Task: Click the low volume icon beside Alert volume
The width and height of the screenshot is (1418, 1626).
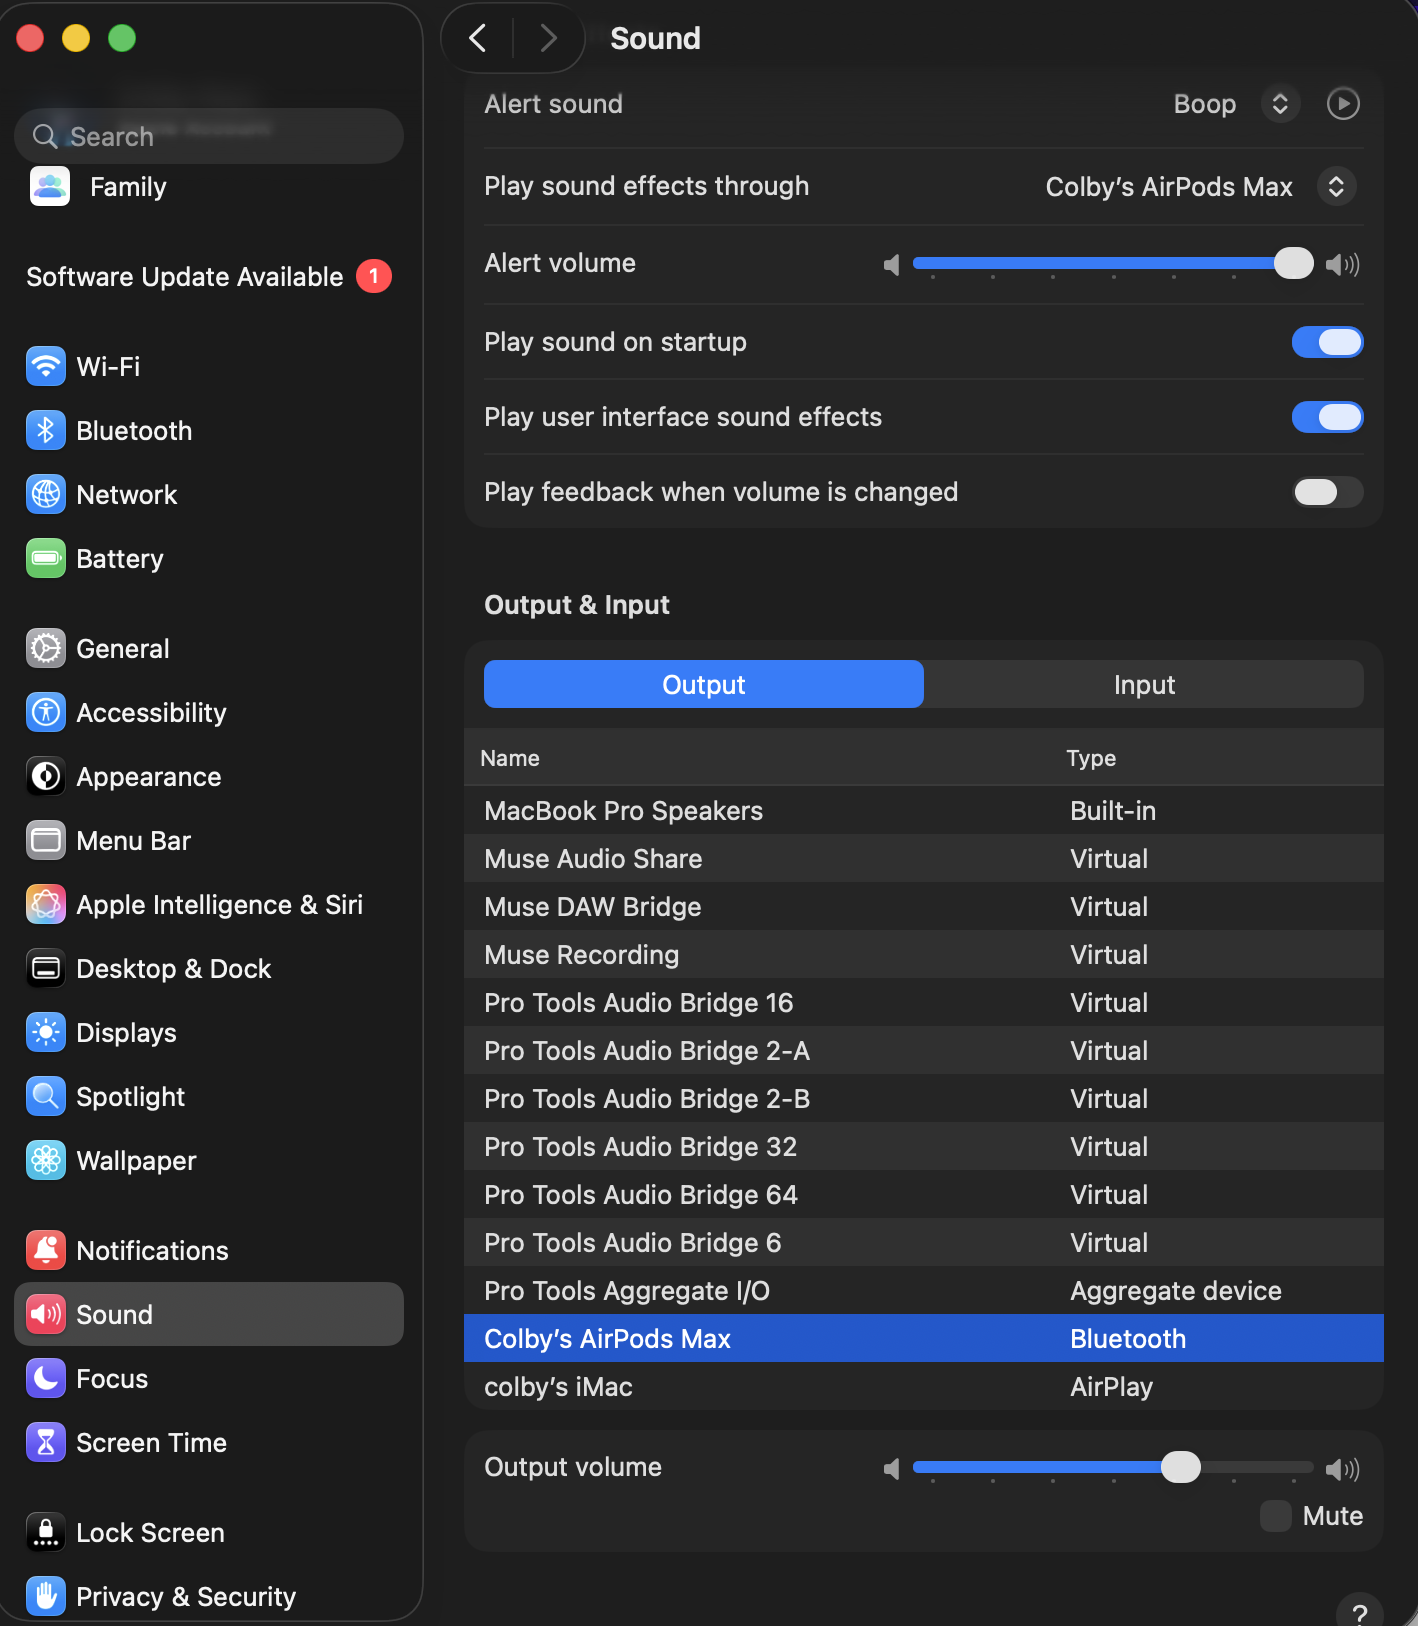Action: (x=891, y=264)
